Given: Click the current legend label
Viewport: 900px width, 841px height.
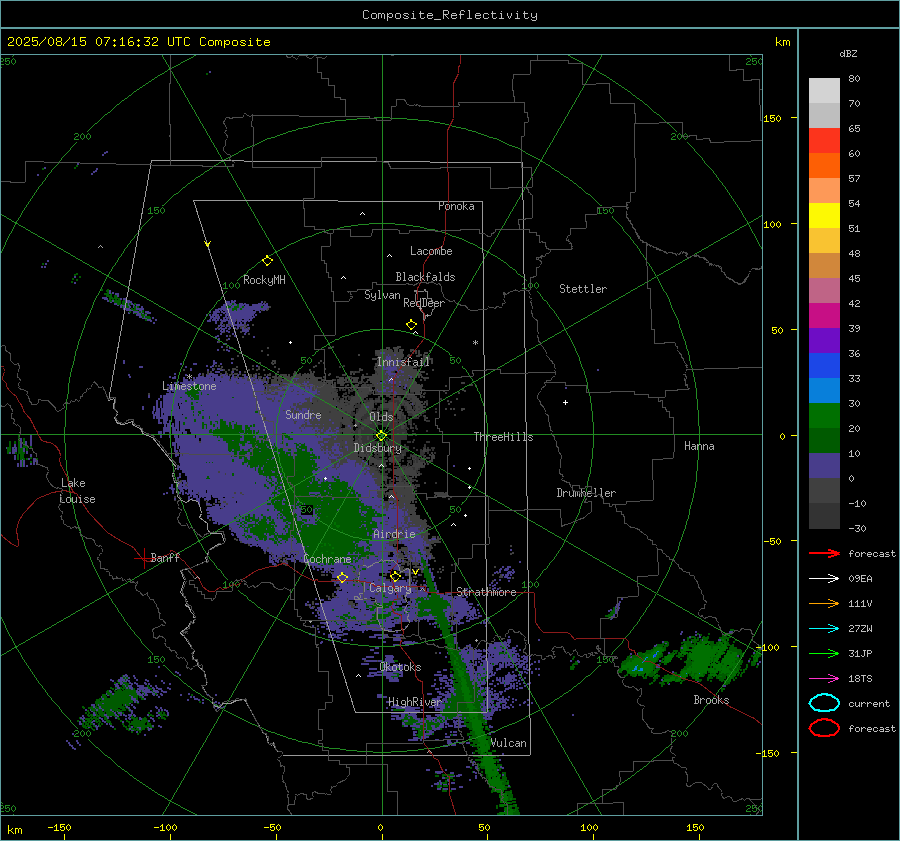Looking at the screenshot, I should (x=868, y=703).
